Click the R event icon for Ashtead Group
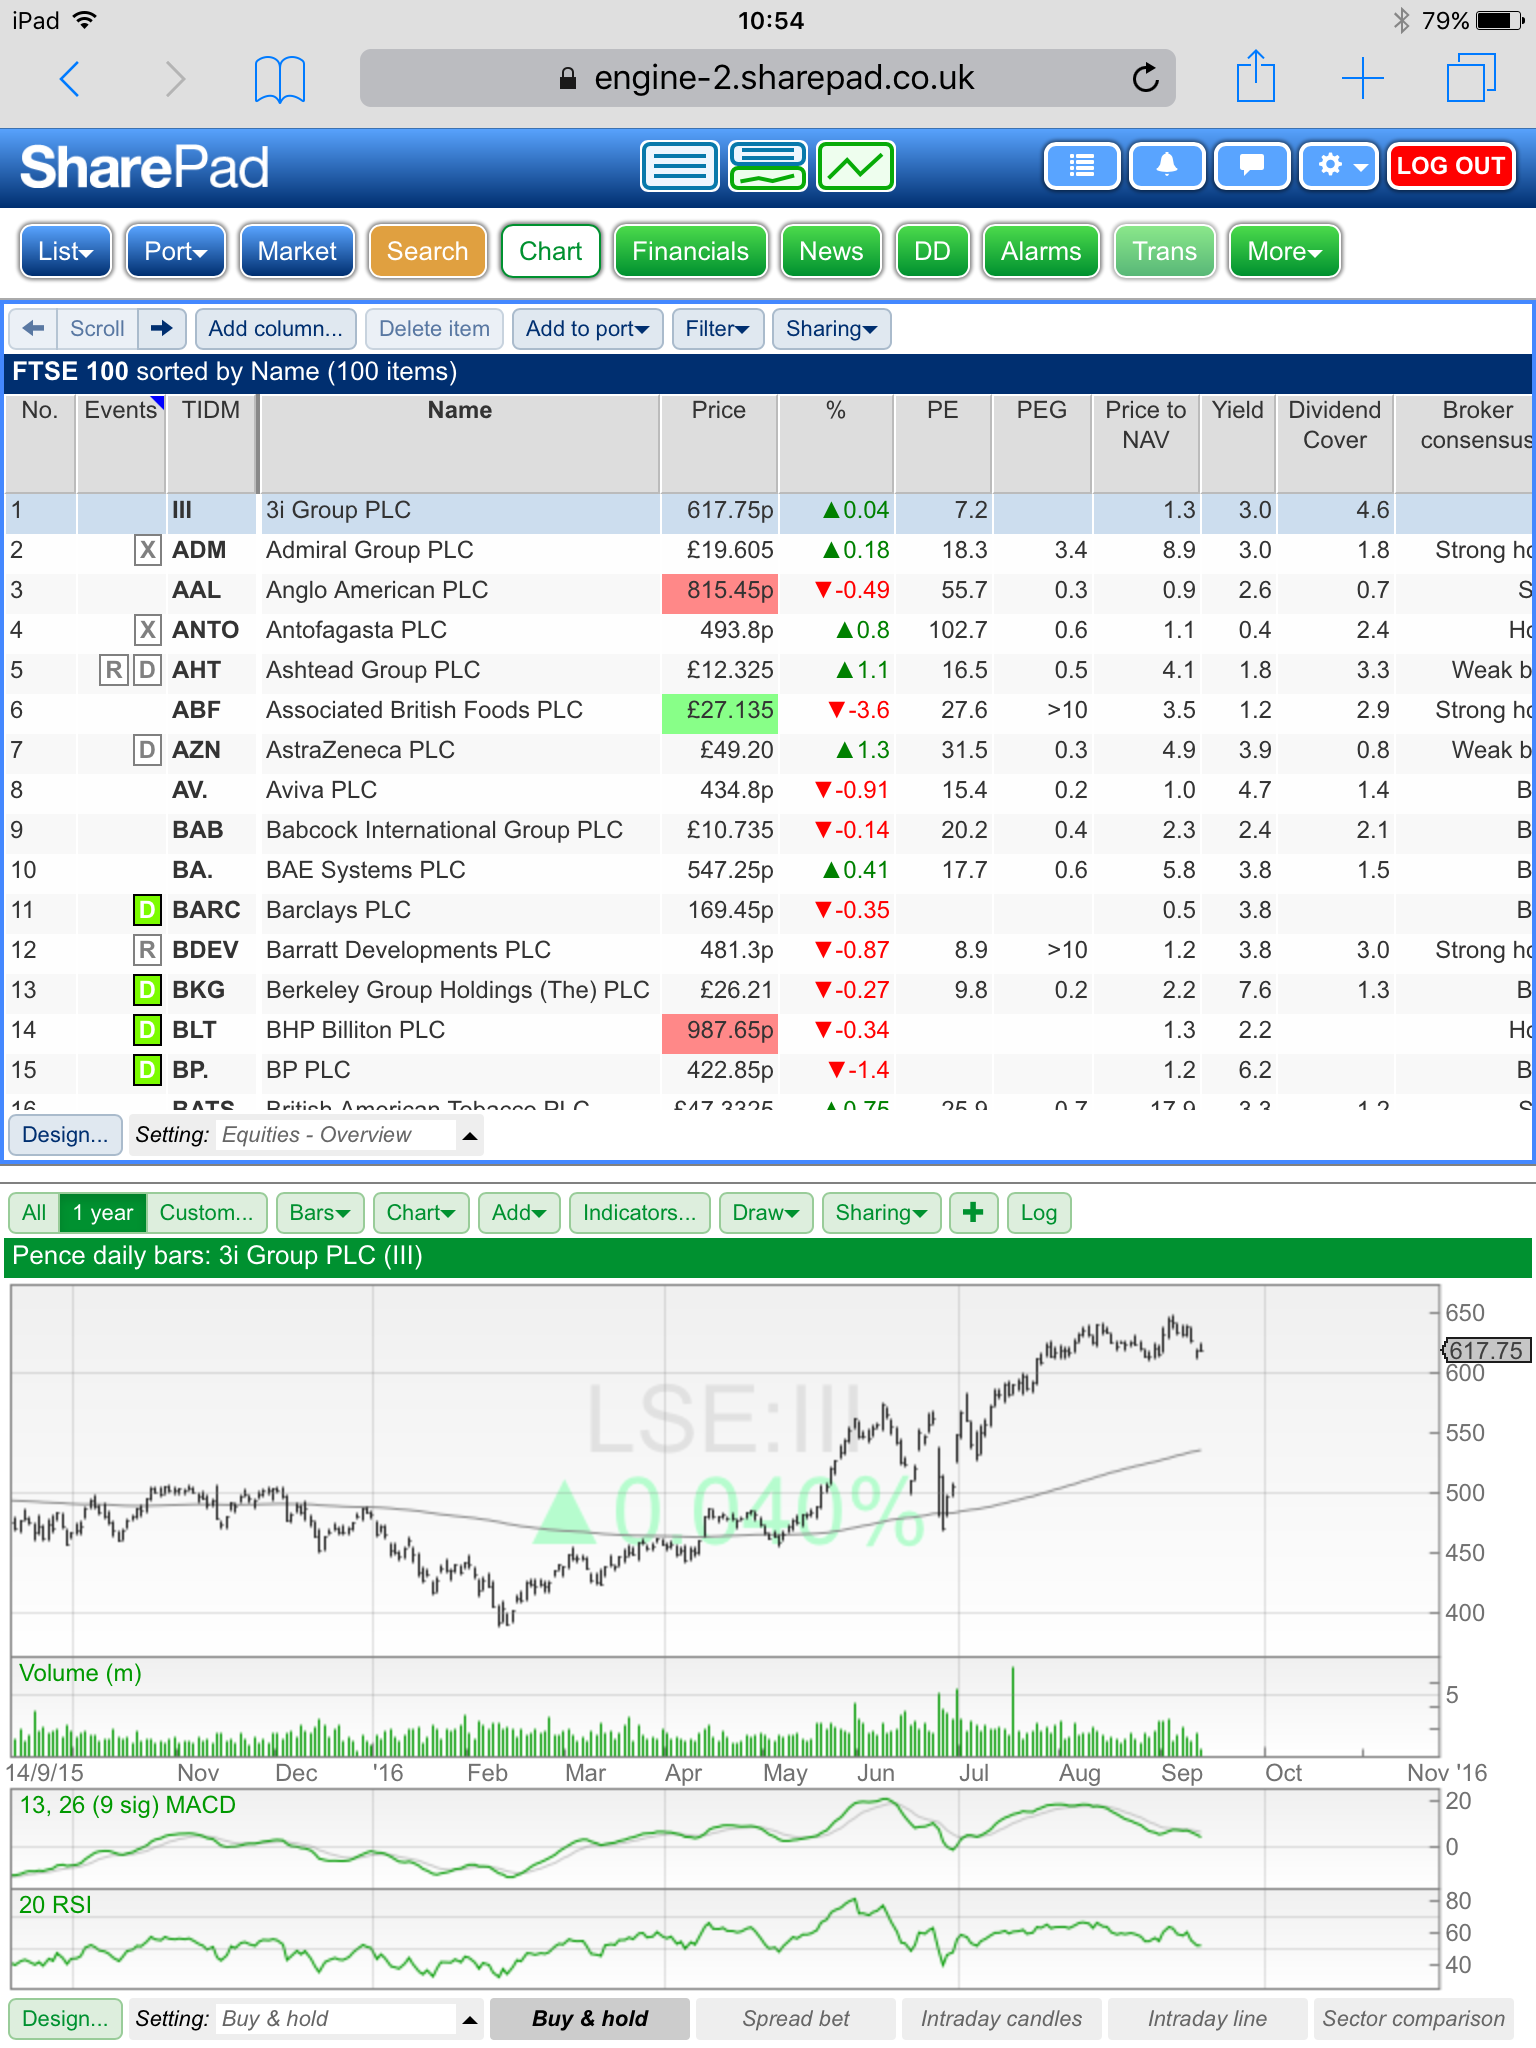Viewport: 1536px width, 2048px height. point(114,670)
